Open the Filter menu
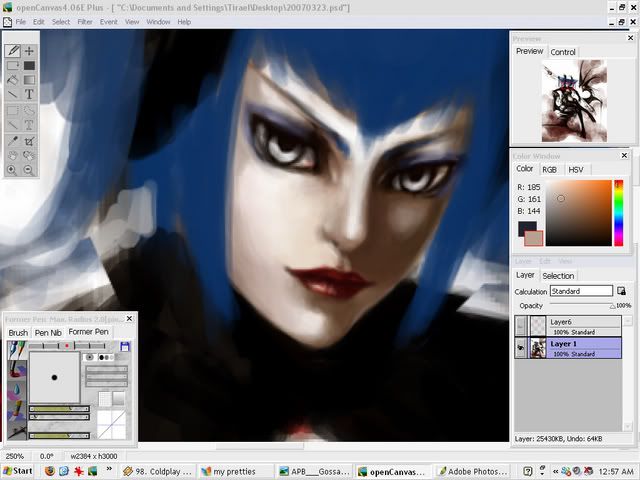 (x=85, y=22)
